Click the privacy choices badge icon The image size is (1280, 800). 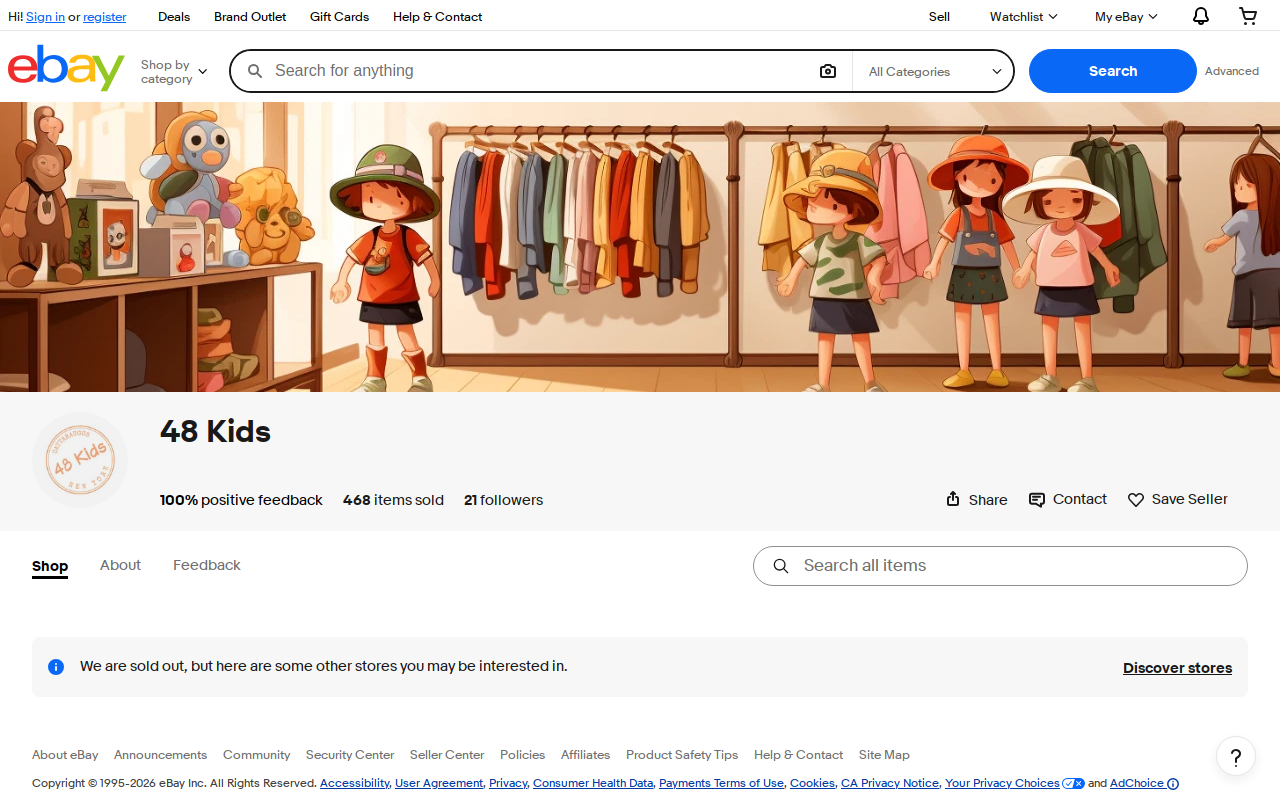pyautogui.click(x=1074, y=784)
